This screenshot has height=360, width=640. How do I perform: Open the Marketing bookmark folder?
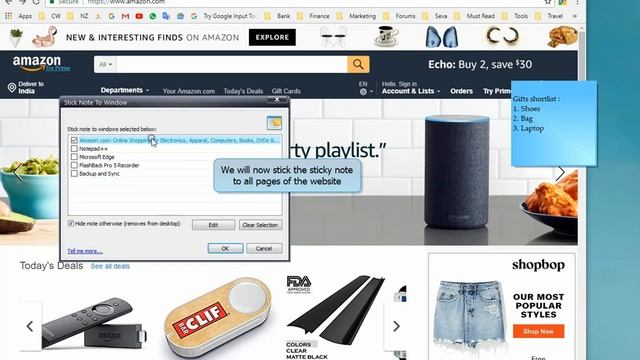point(356,16)
